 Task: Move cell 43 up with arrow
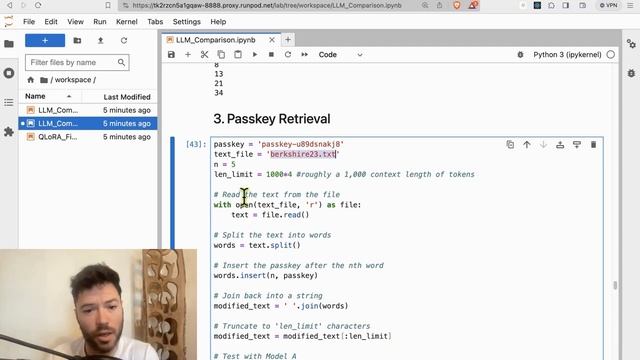pos(527,144)
